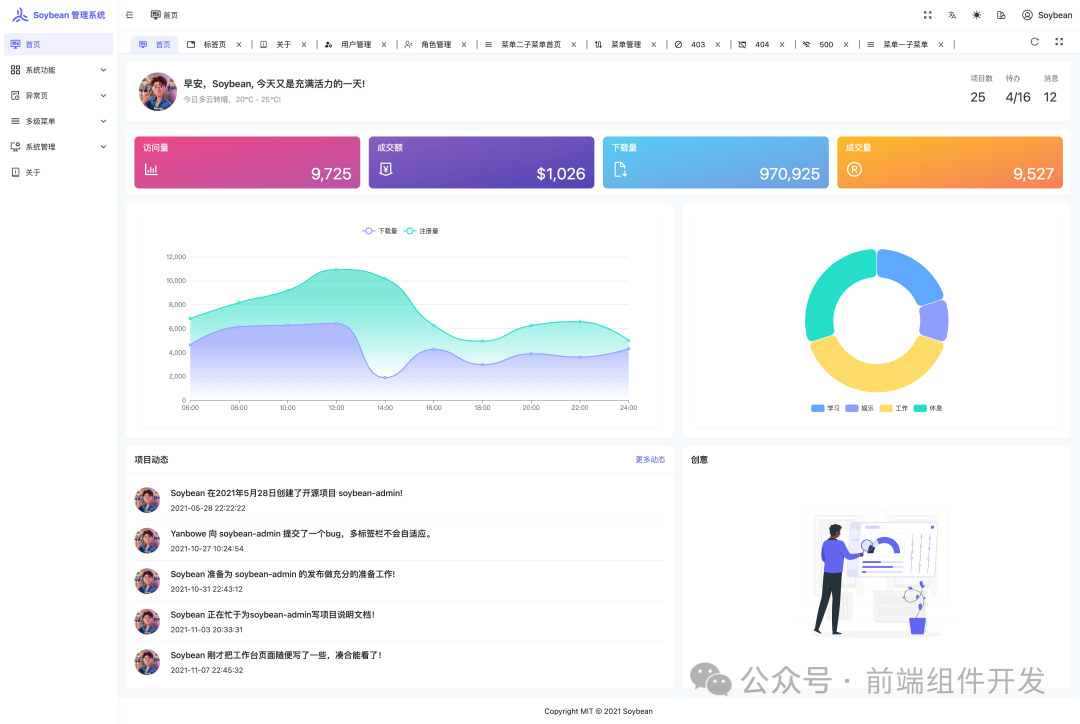Screen dimensions: 1080x724
Task: Click the Copyright MIT footer link
Action: click(597, 710)
